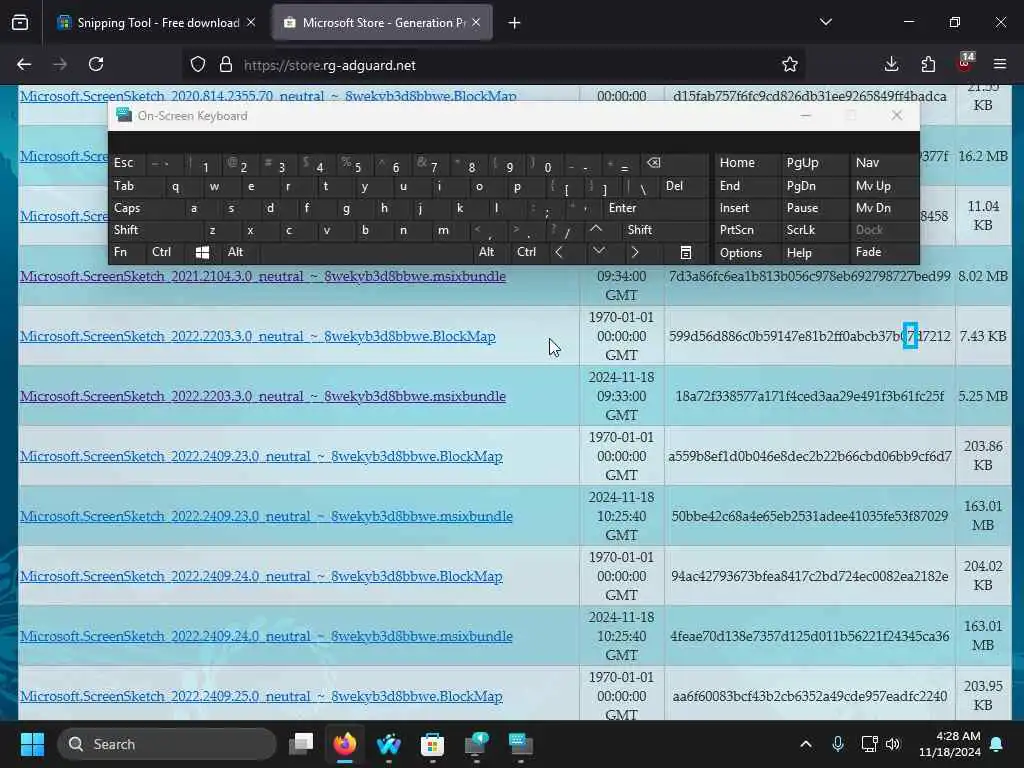The image size is (1024, 768).
Task: Open a new tab with the plus button
Action: tap(515, 23)
